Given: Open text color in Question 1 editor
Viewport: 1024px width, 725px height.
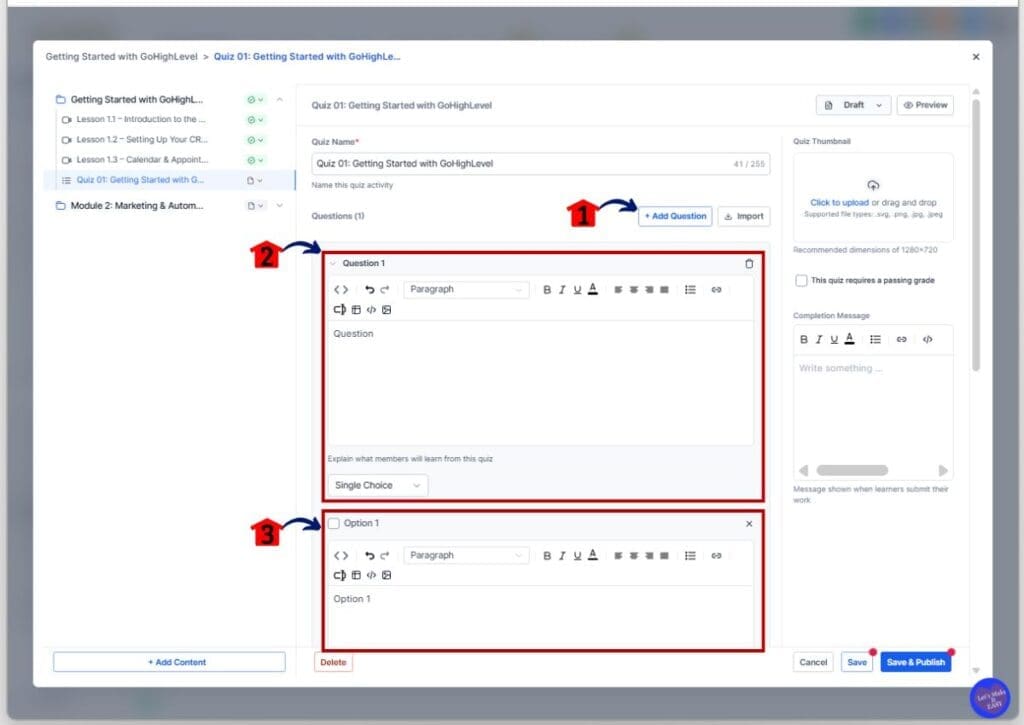Looking at the screenshot, I should pos(592,289).
